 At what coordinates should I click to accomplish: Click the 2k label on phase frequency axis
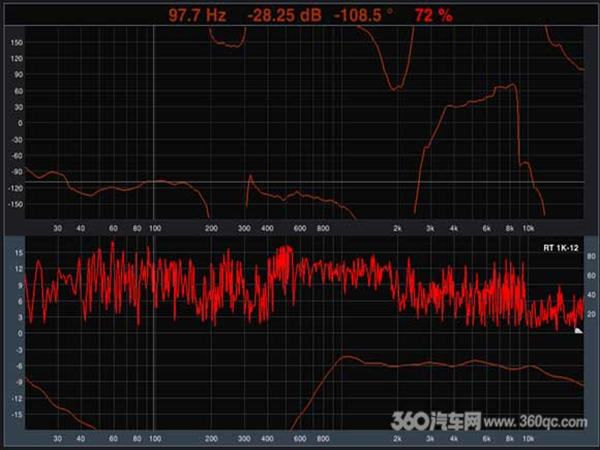coord(397,228)
